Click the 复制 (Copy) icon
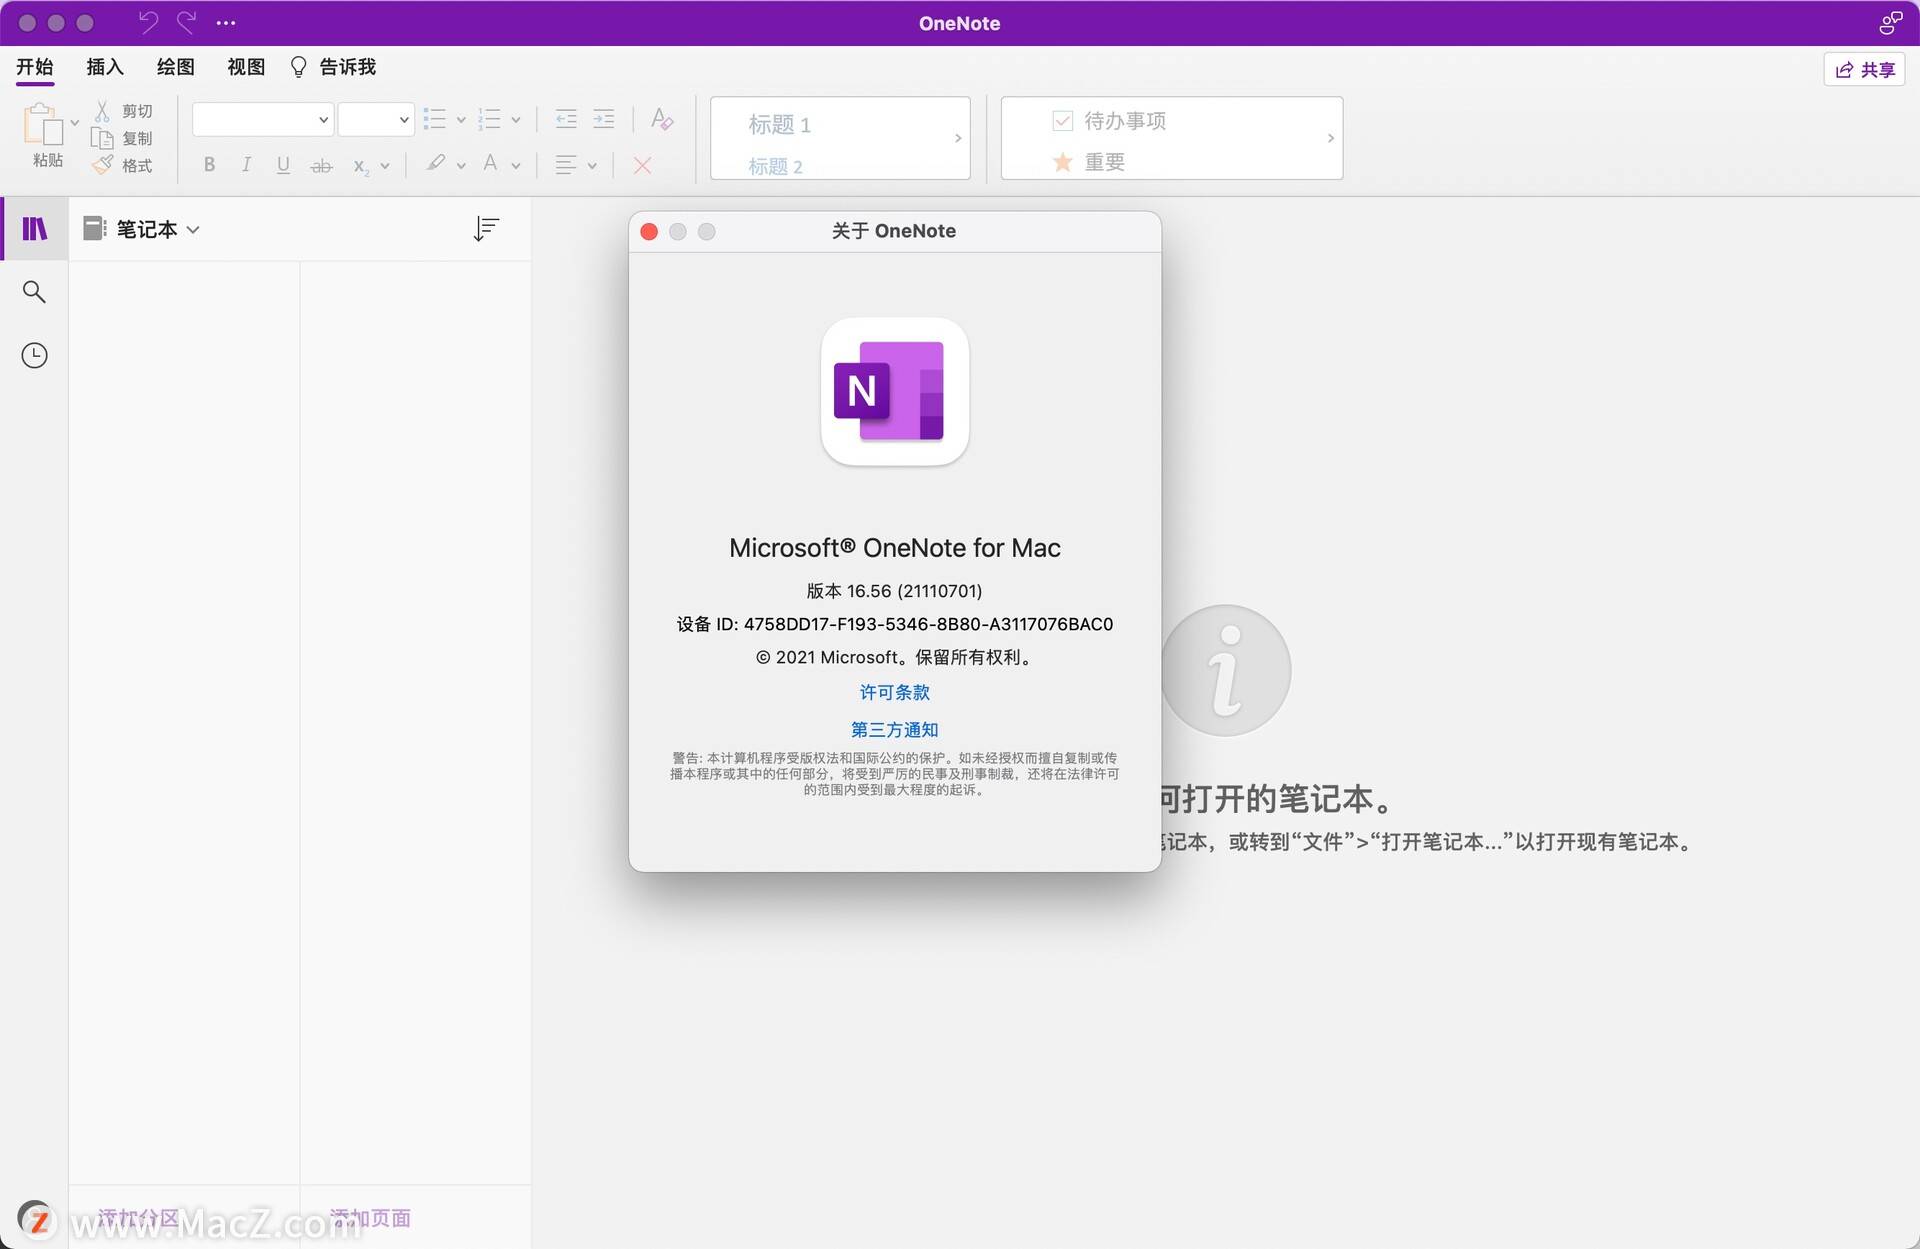This screenshot has width=1920, height=1249. coord(104,138)
